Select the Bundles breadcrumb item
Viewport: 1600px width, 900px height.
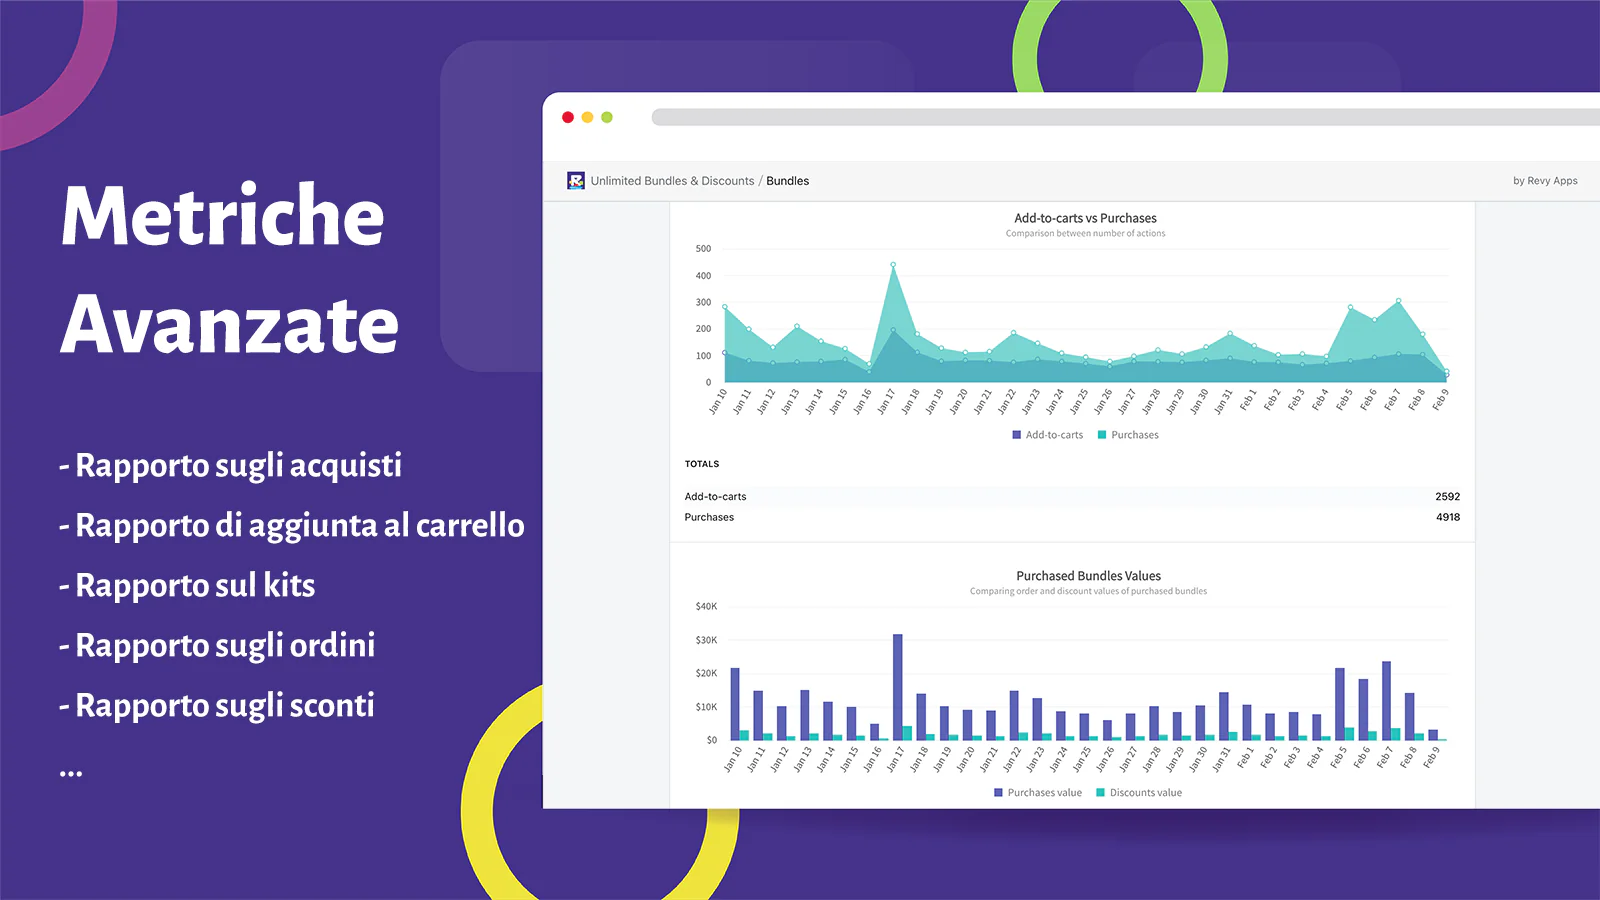click(788, 181)
